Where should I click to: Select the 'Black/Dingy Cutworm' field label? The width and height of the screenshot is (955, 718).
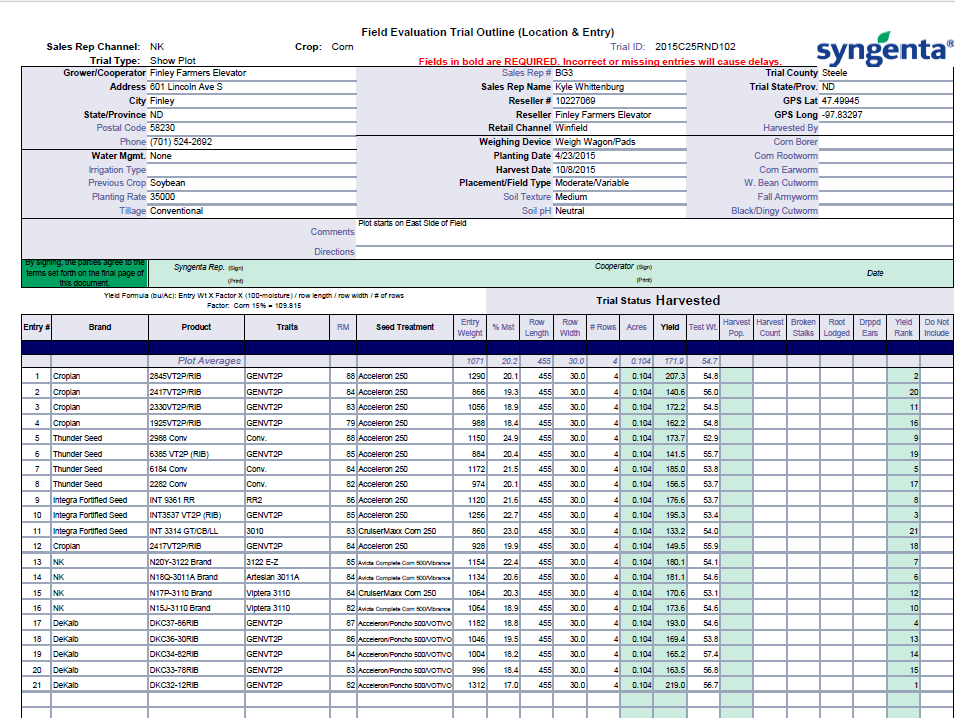774,211
